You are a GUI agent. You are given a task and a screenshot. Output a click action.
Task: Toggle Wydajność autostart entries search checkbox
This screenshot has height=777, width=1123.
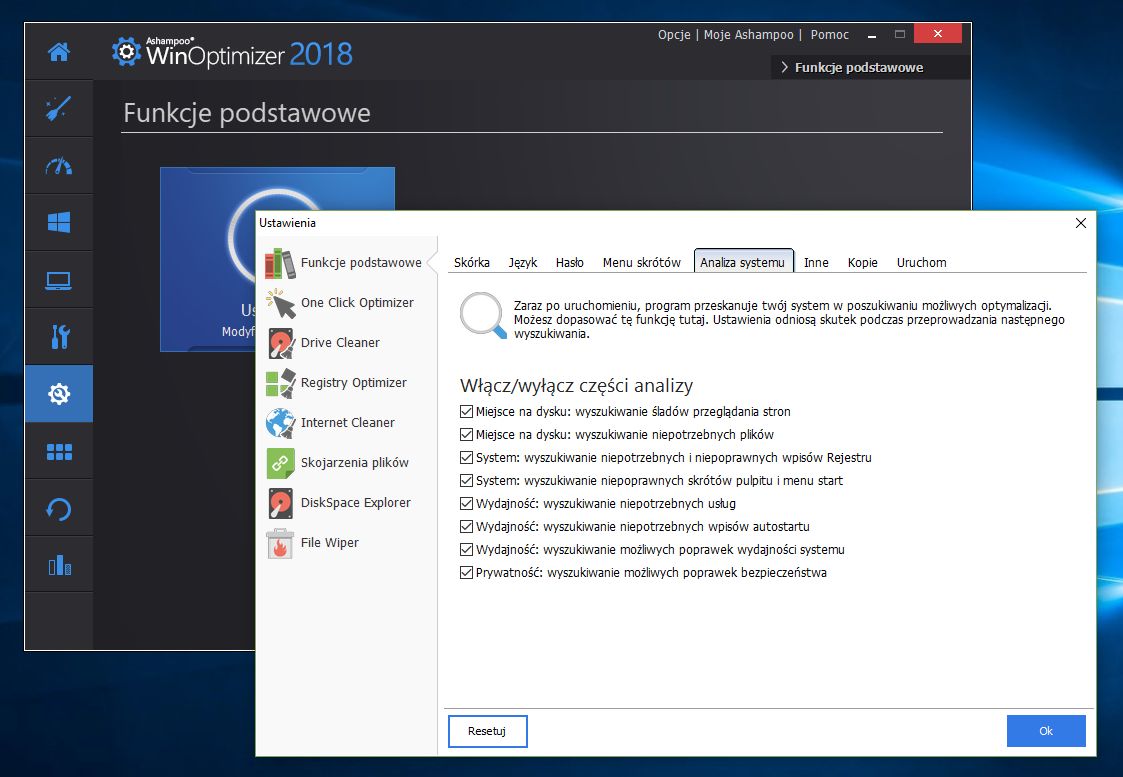click(466, 526)
